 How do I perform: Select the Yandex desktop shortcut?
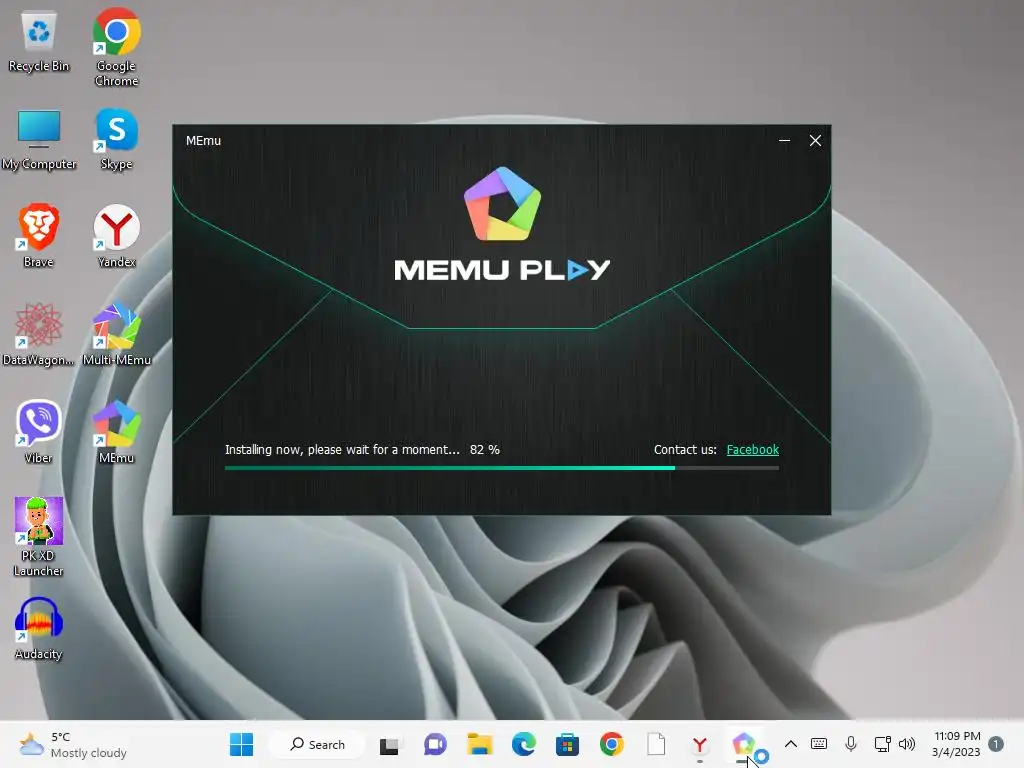(x=116, y=236)
